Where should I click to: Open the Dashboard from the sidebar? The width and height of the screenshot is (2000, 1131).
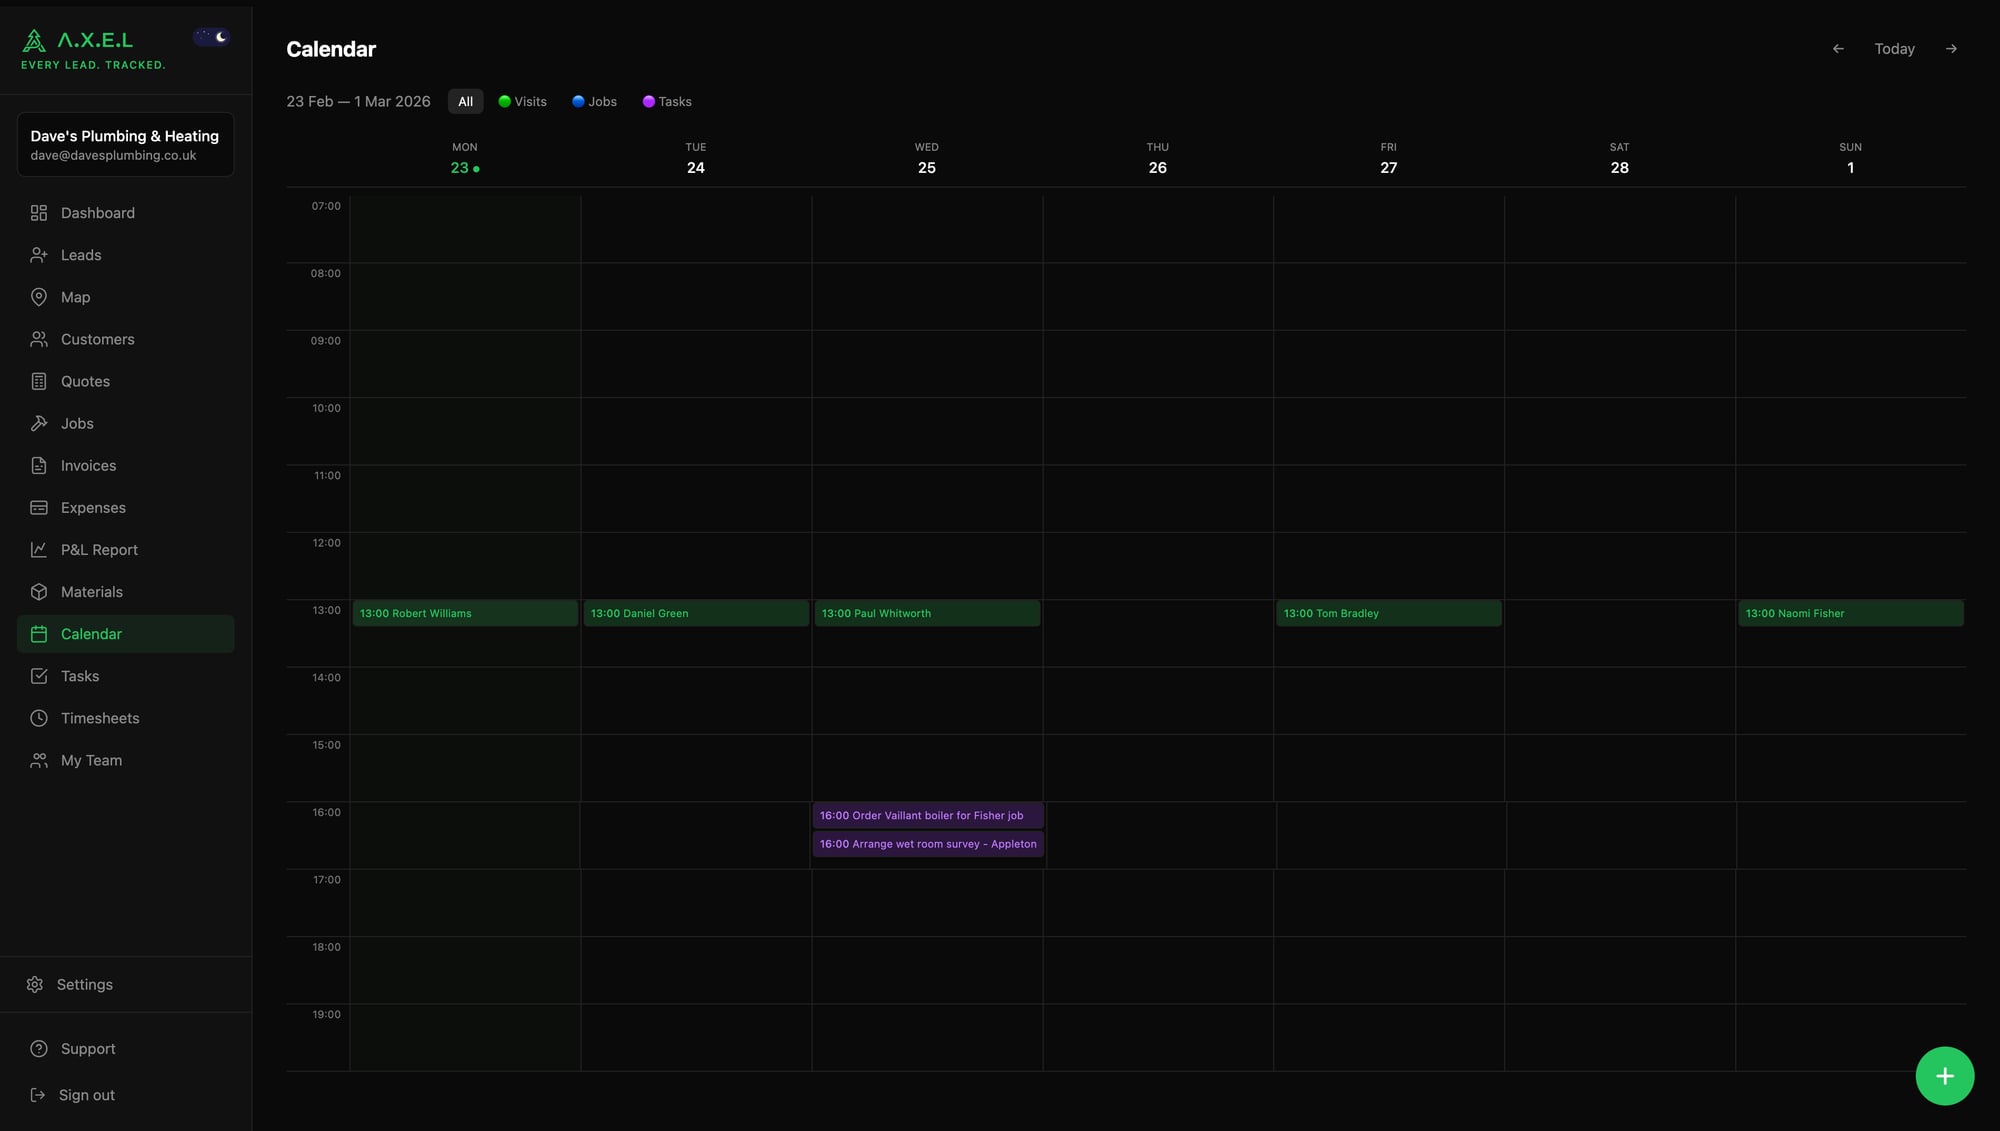(x=97, y=212)
